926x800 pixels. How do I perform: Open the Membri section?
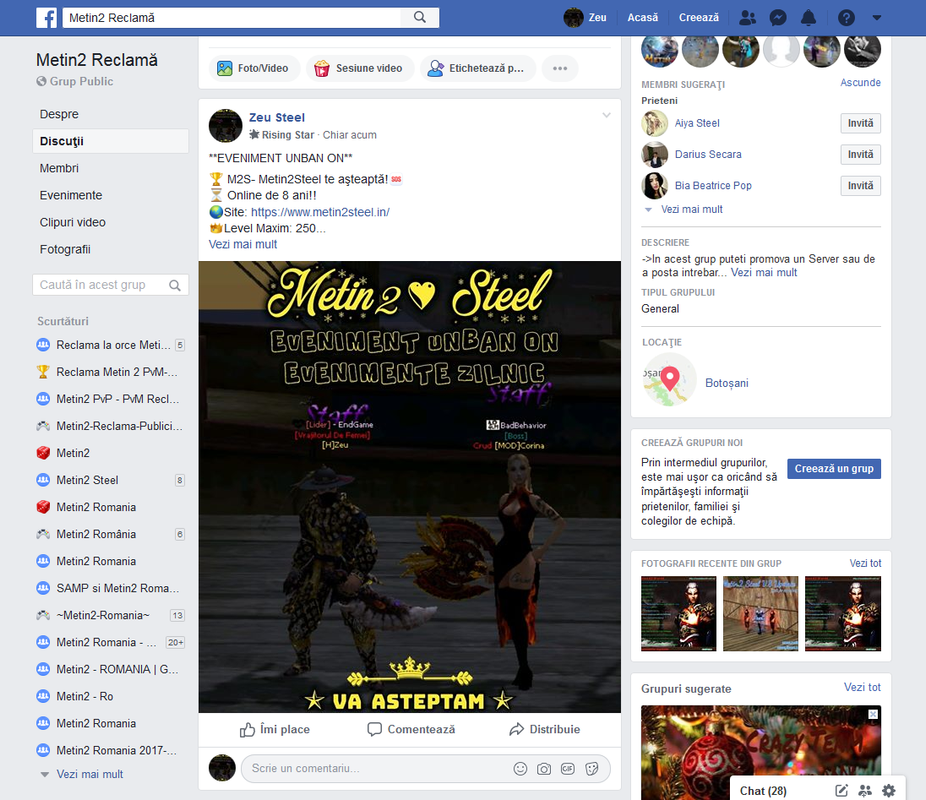[59, 168]
